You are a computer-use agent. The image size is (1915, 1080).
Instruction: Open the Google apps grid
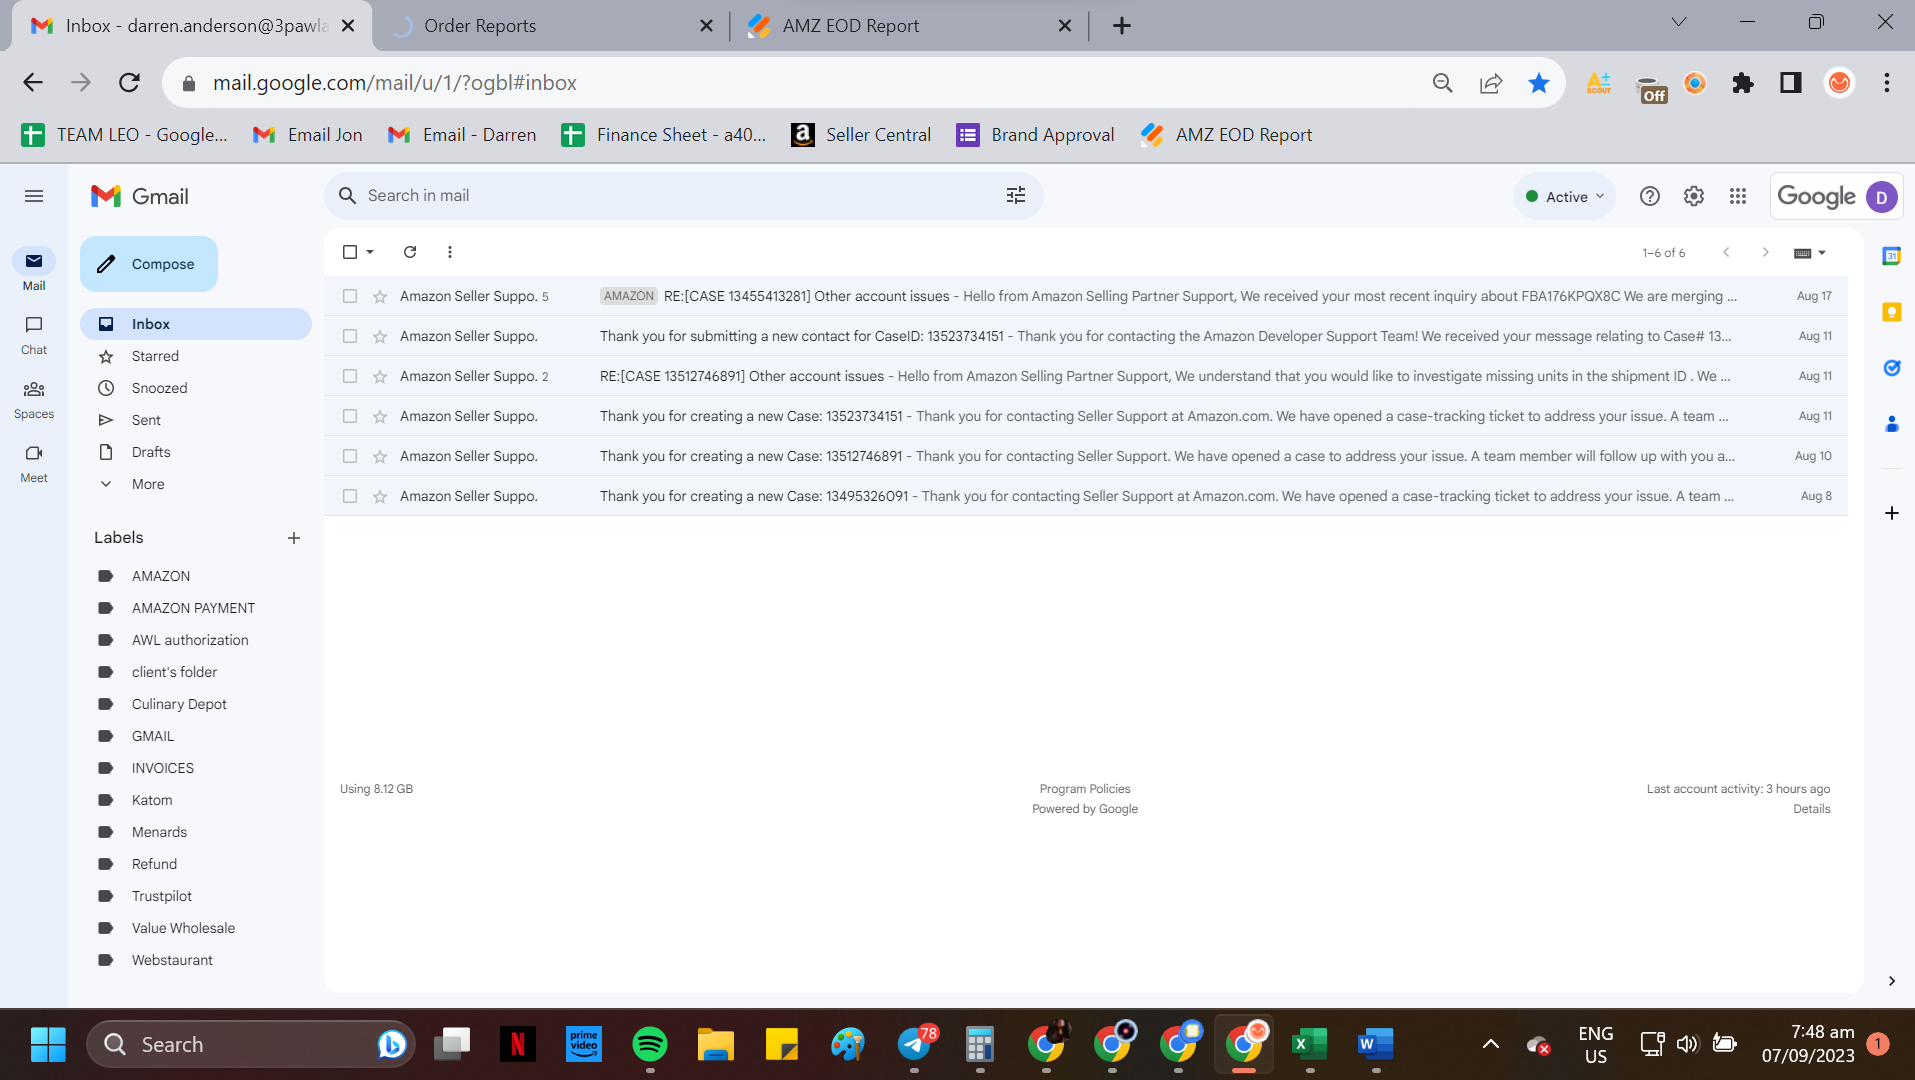click(1738, 196)
